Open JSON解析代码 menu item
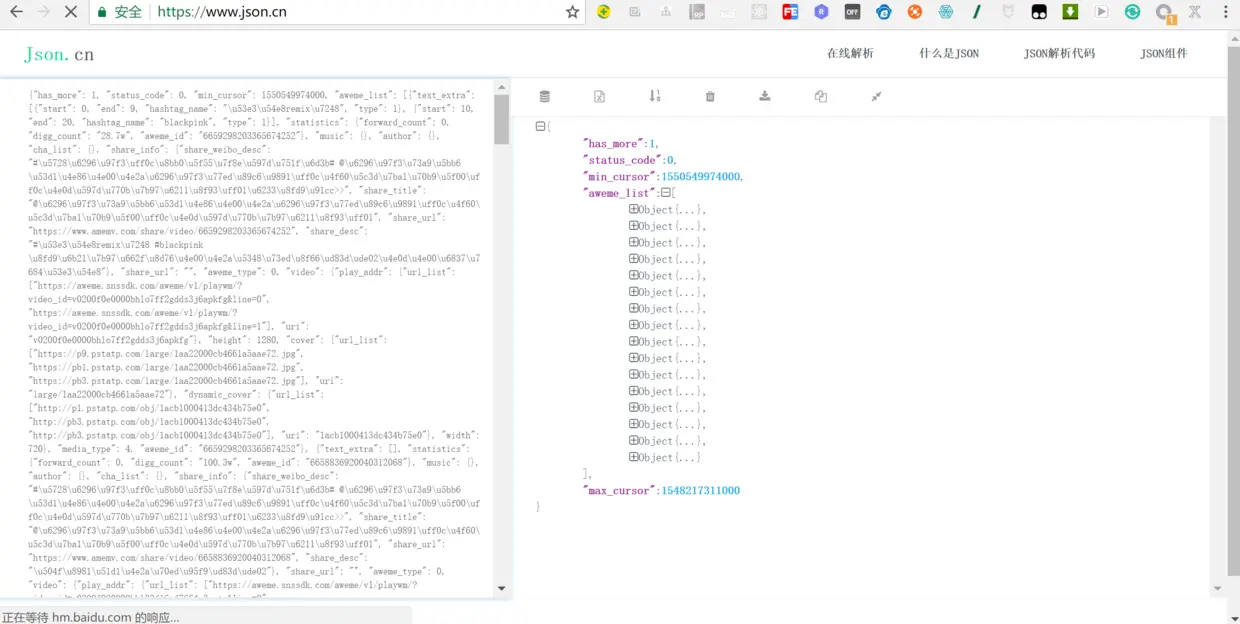Viewport: 1240px width, 624px height. point(1059,53)
